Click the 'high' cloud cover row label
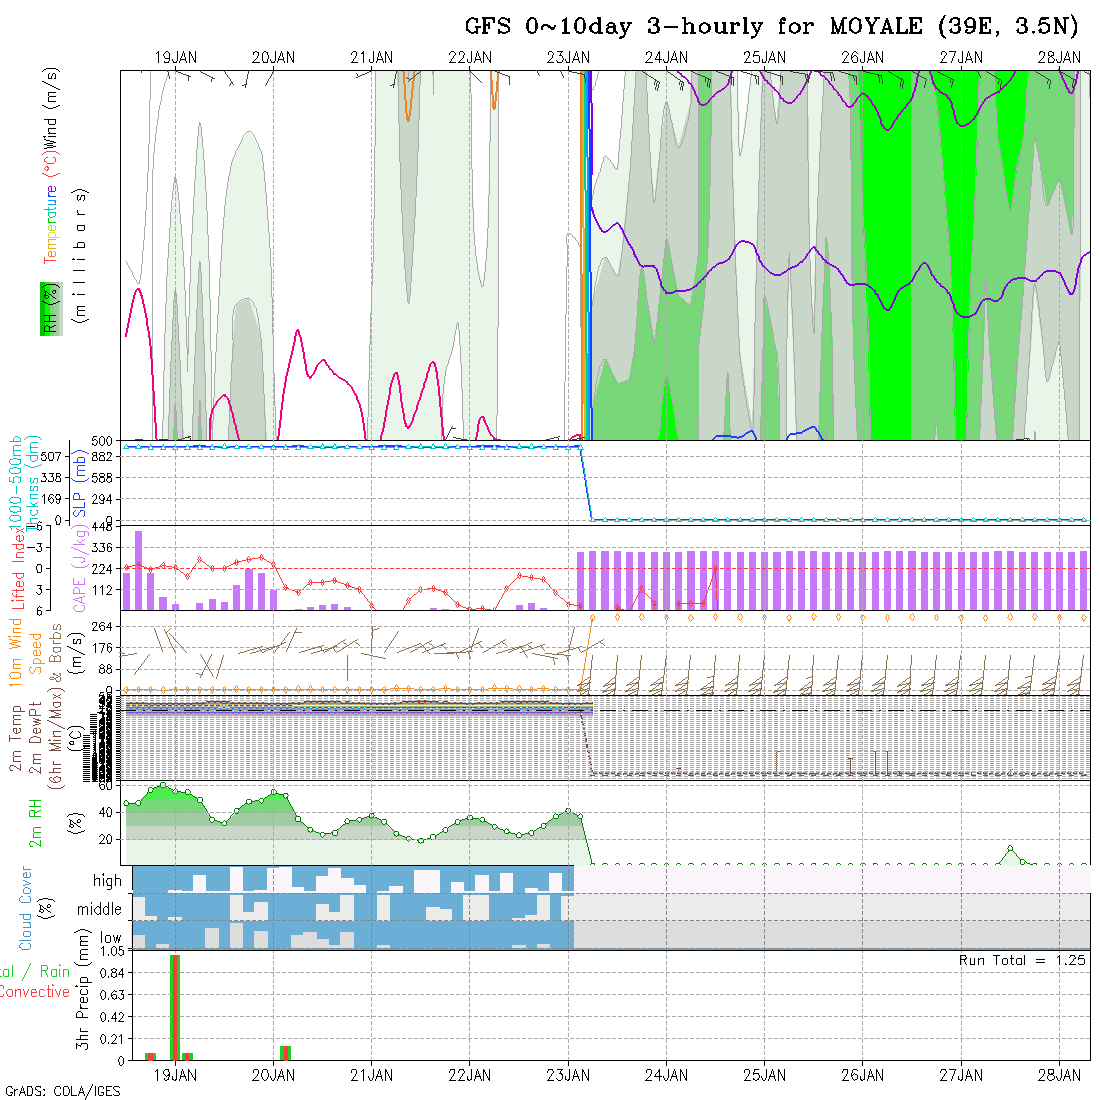 (x=107, y=881)
